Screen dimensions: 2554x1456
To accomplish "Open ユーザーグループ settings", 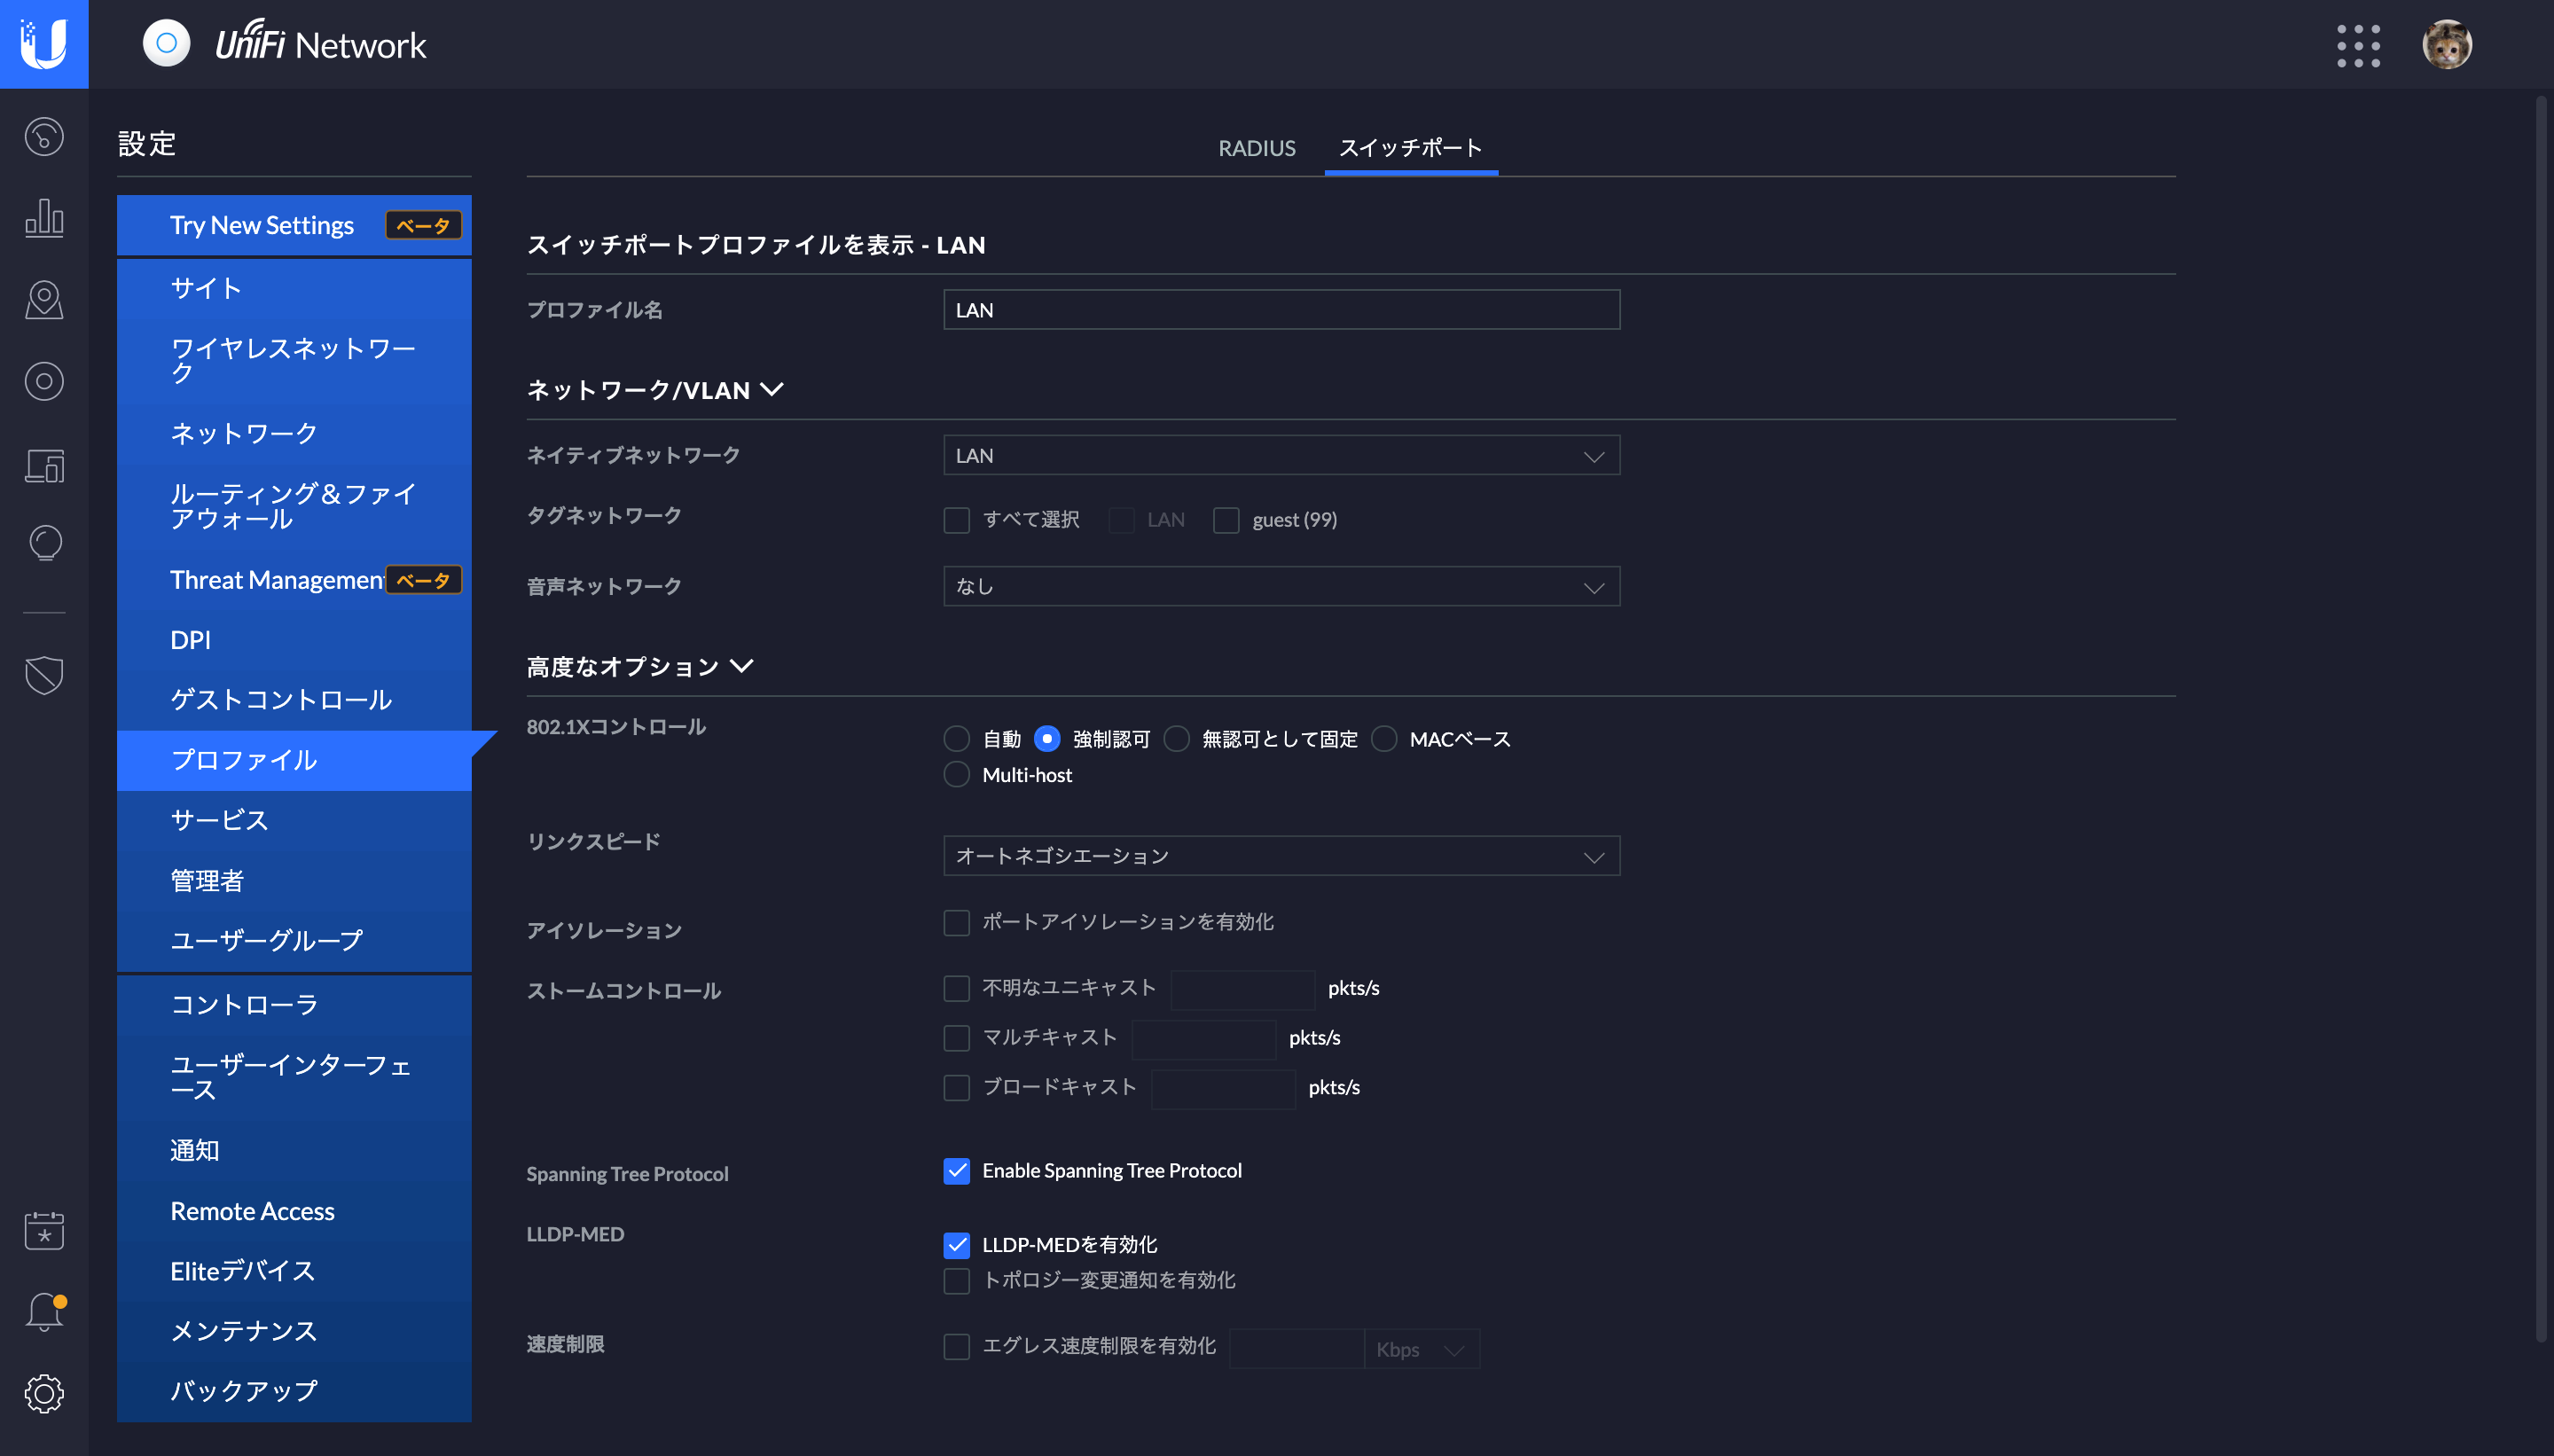I will click(294, 941).
